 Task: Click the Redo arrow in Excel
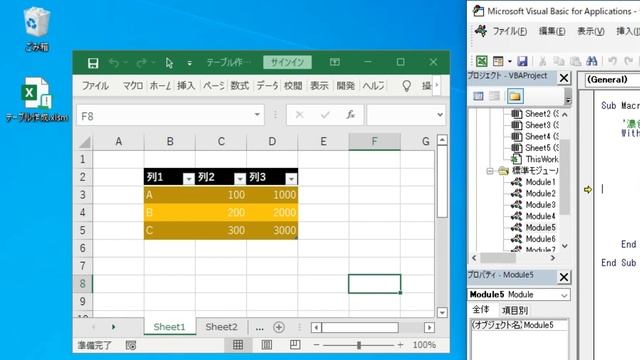(x=141, y=63)
